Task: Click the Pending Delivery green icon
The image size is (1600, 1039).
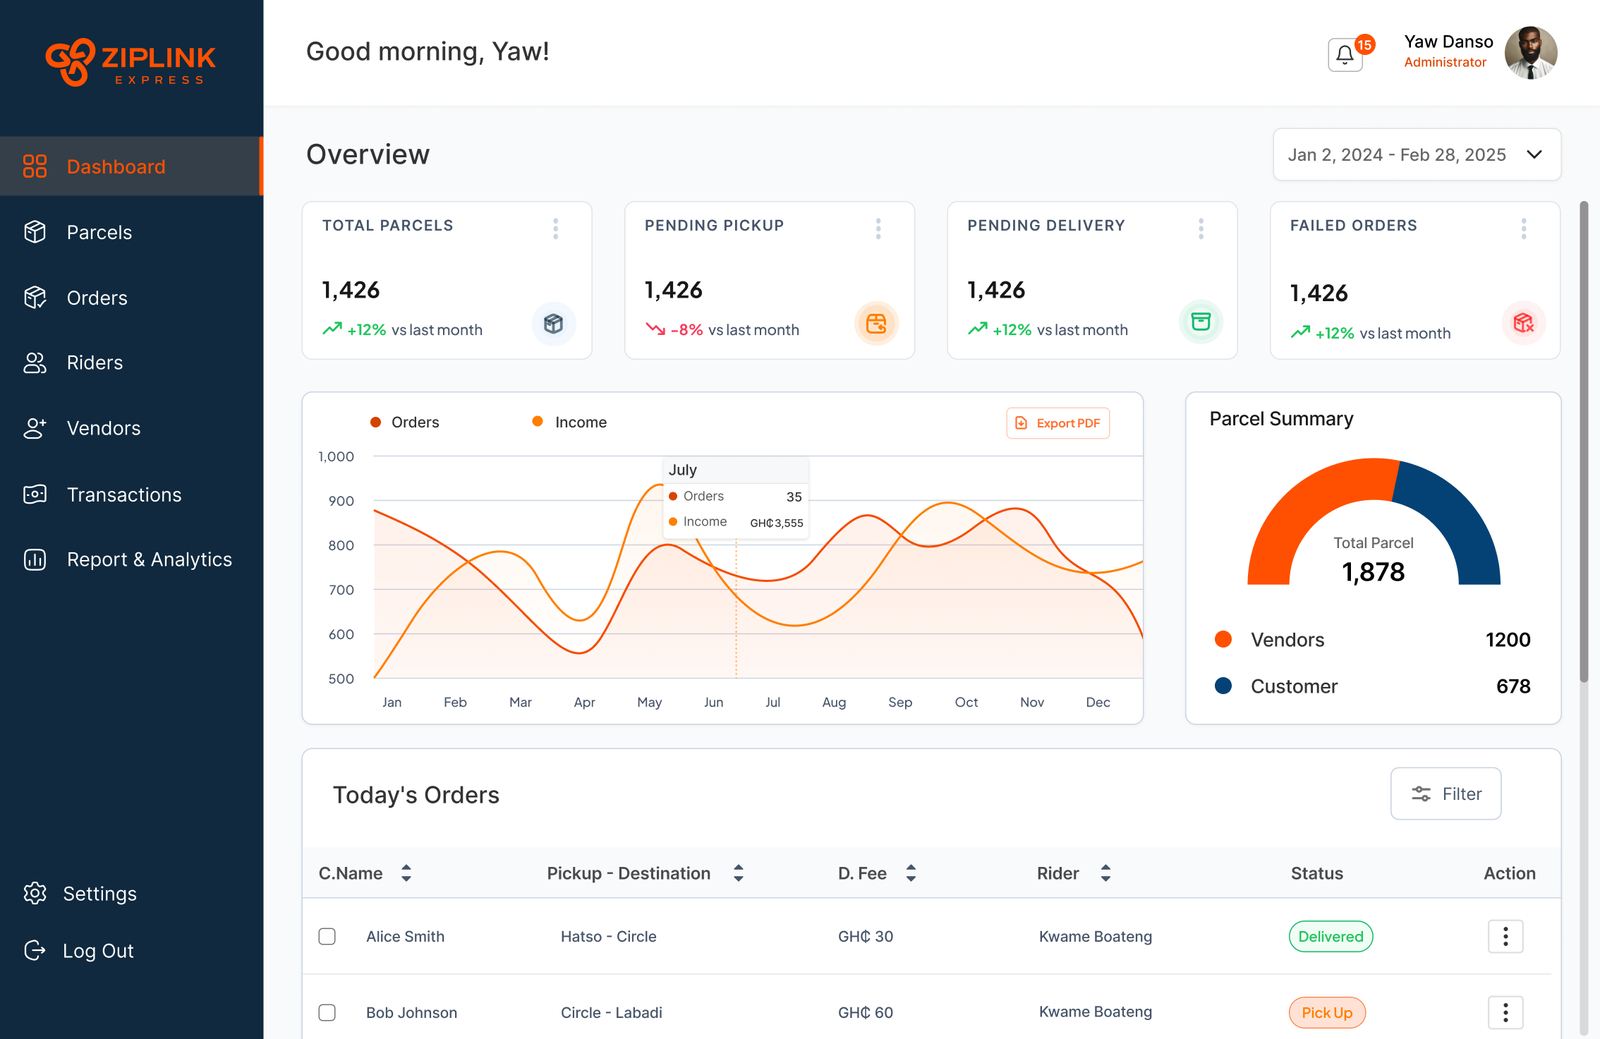Action: click(1200, 322)
